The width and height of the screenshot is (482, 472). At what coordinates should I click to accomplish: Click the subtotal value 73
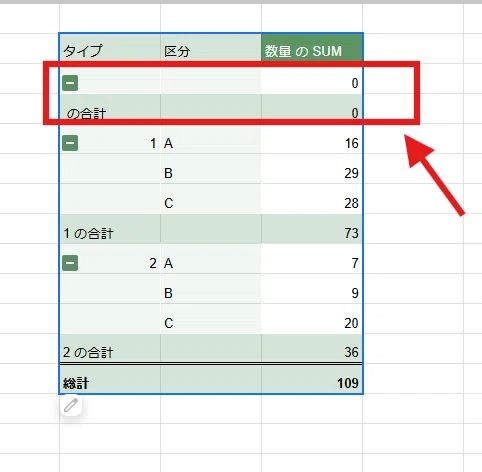(x=352, y=233)
